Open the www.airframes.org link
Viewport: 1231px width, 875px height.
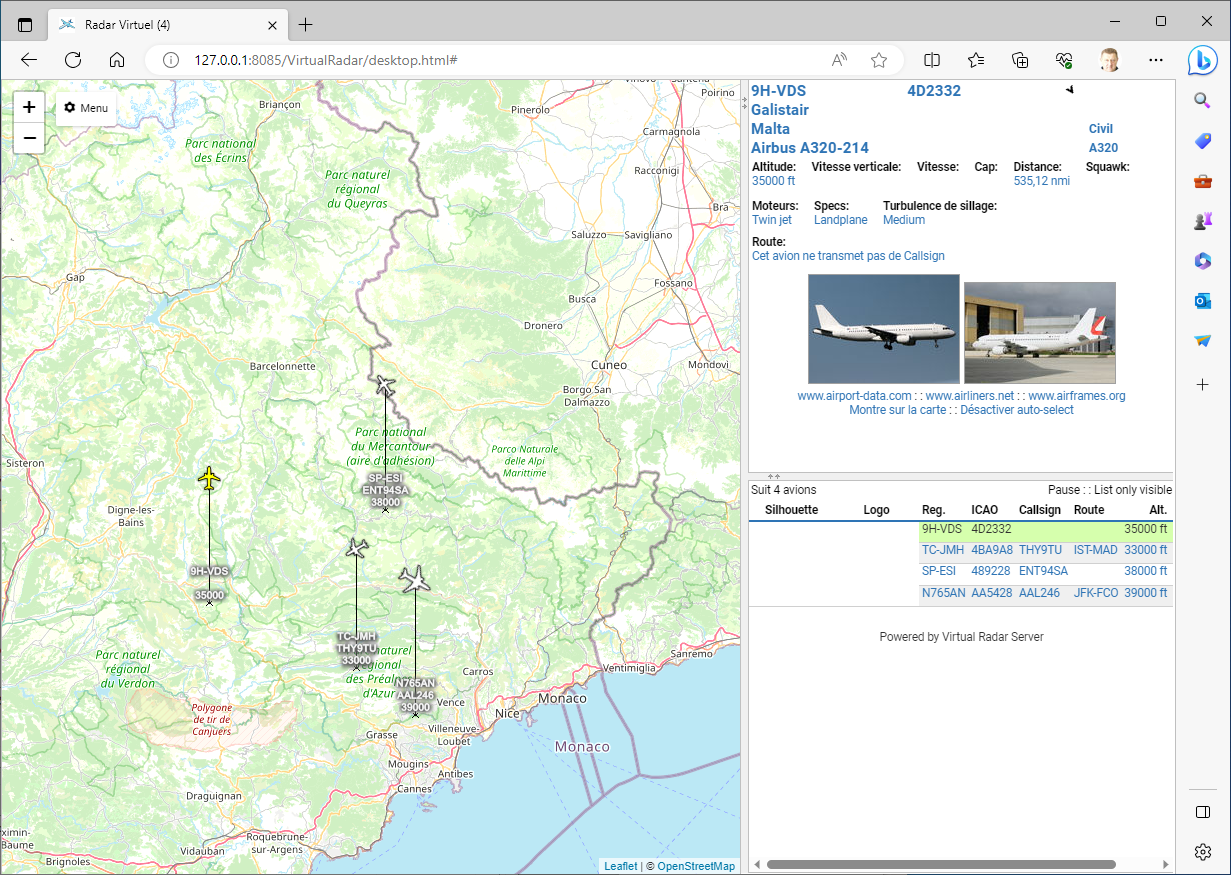[1077, 396]
